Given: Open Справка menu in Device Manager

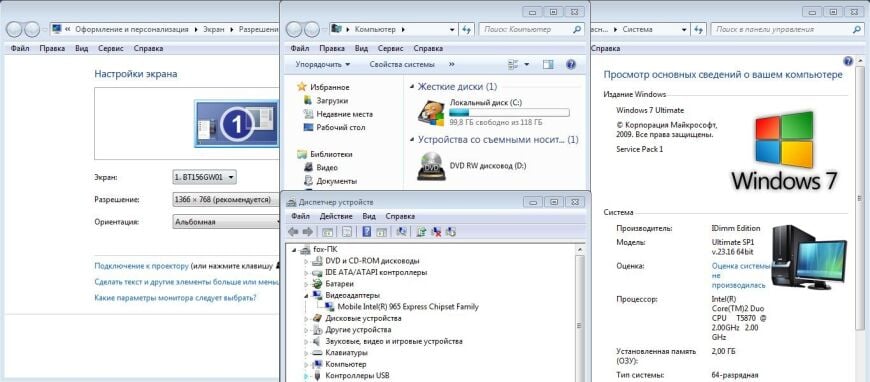Looking at the screenshot, I should click(x=399, y=216).
